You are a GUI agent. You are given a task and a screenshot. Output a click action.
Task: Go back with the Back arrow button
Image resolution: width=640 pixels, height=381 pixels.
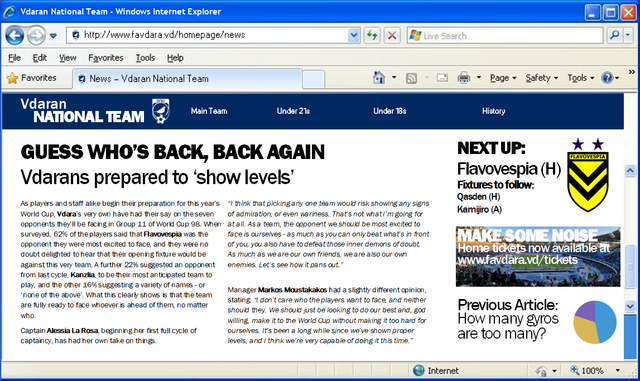15,36
